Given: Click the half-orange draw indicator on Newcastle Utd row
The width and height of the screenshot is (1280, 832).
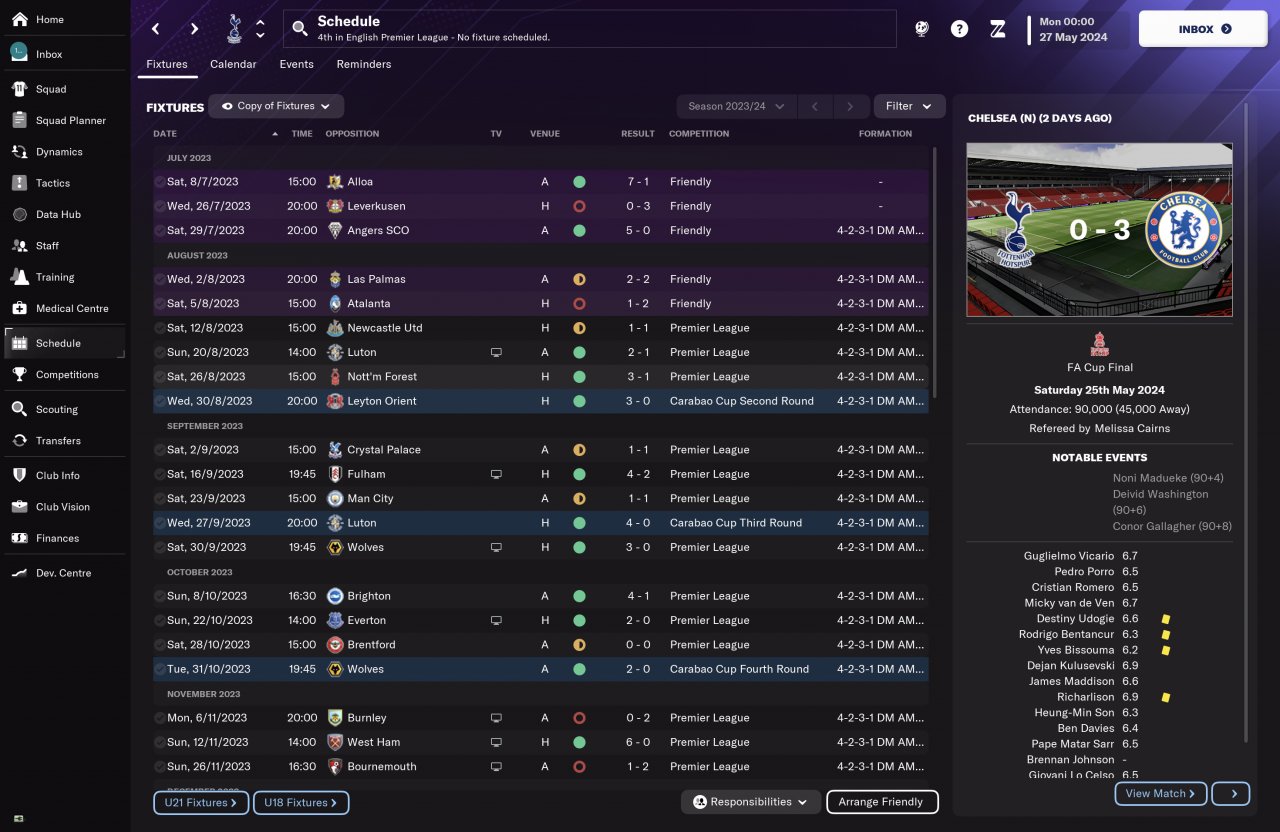Looking at the screenshot, I should coord(579,328).
